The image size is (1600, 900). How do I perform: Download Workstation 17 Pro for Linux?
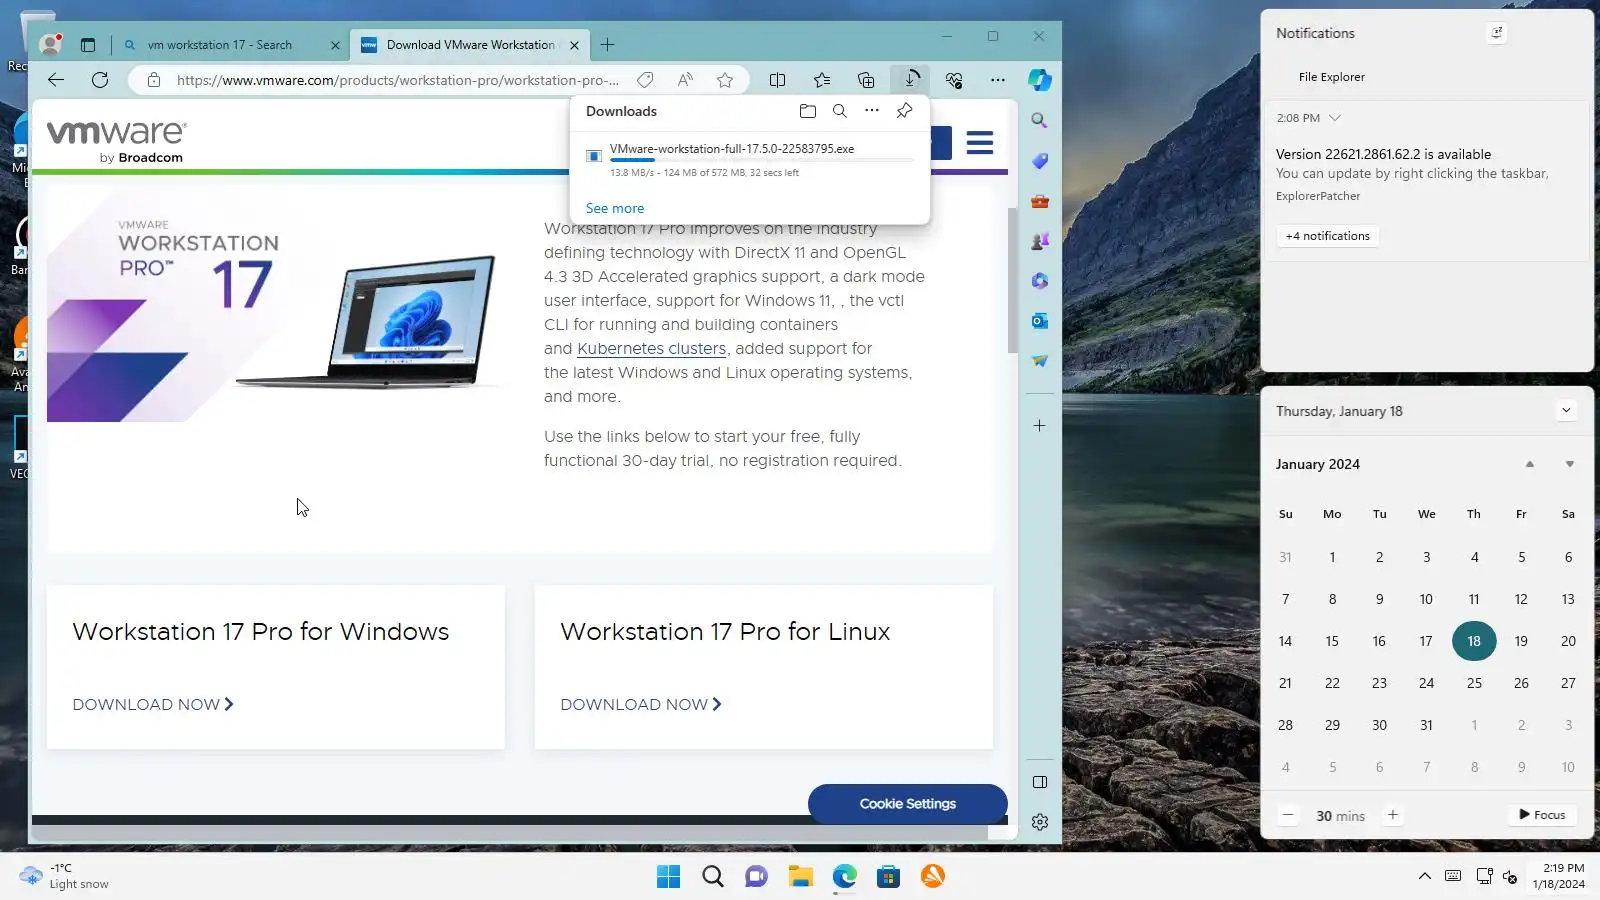641,705
